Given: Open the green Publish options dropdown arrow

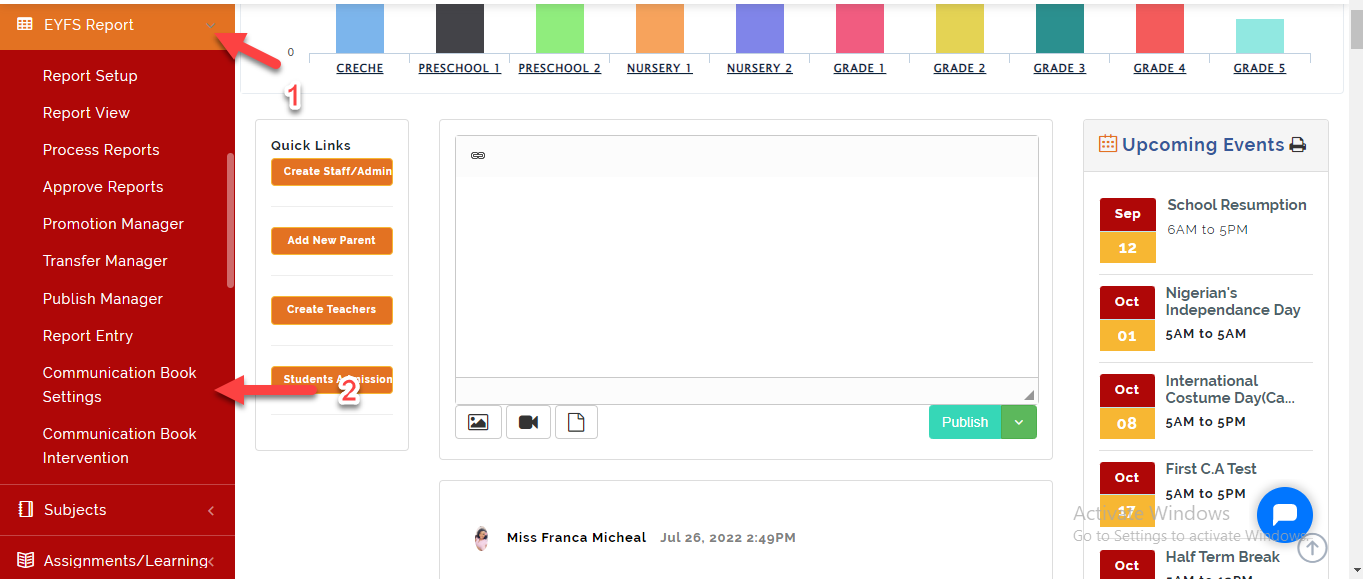Looking at the screenshot, I should 1019,422.
